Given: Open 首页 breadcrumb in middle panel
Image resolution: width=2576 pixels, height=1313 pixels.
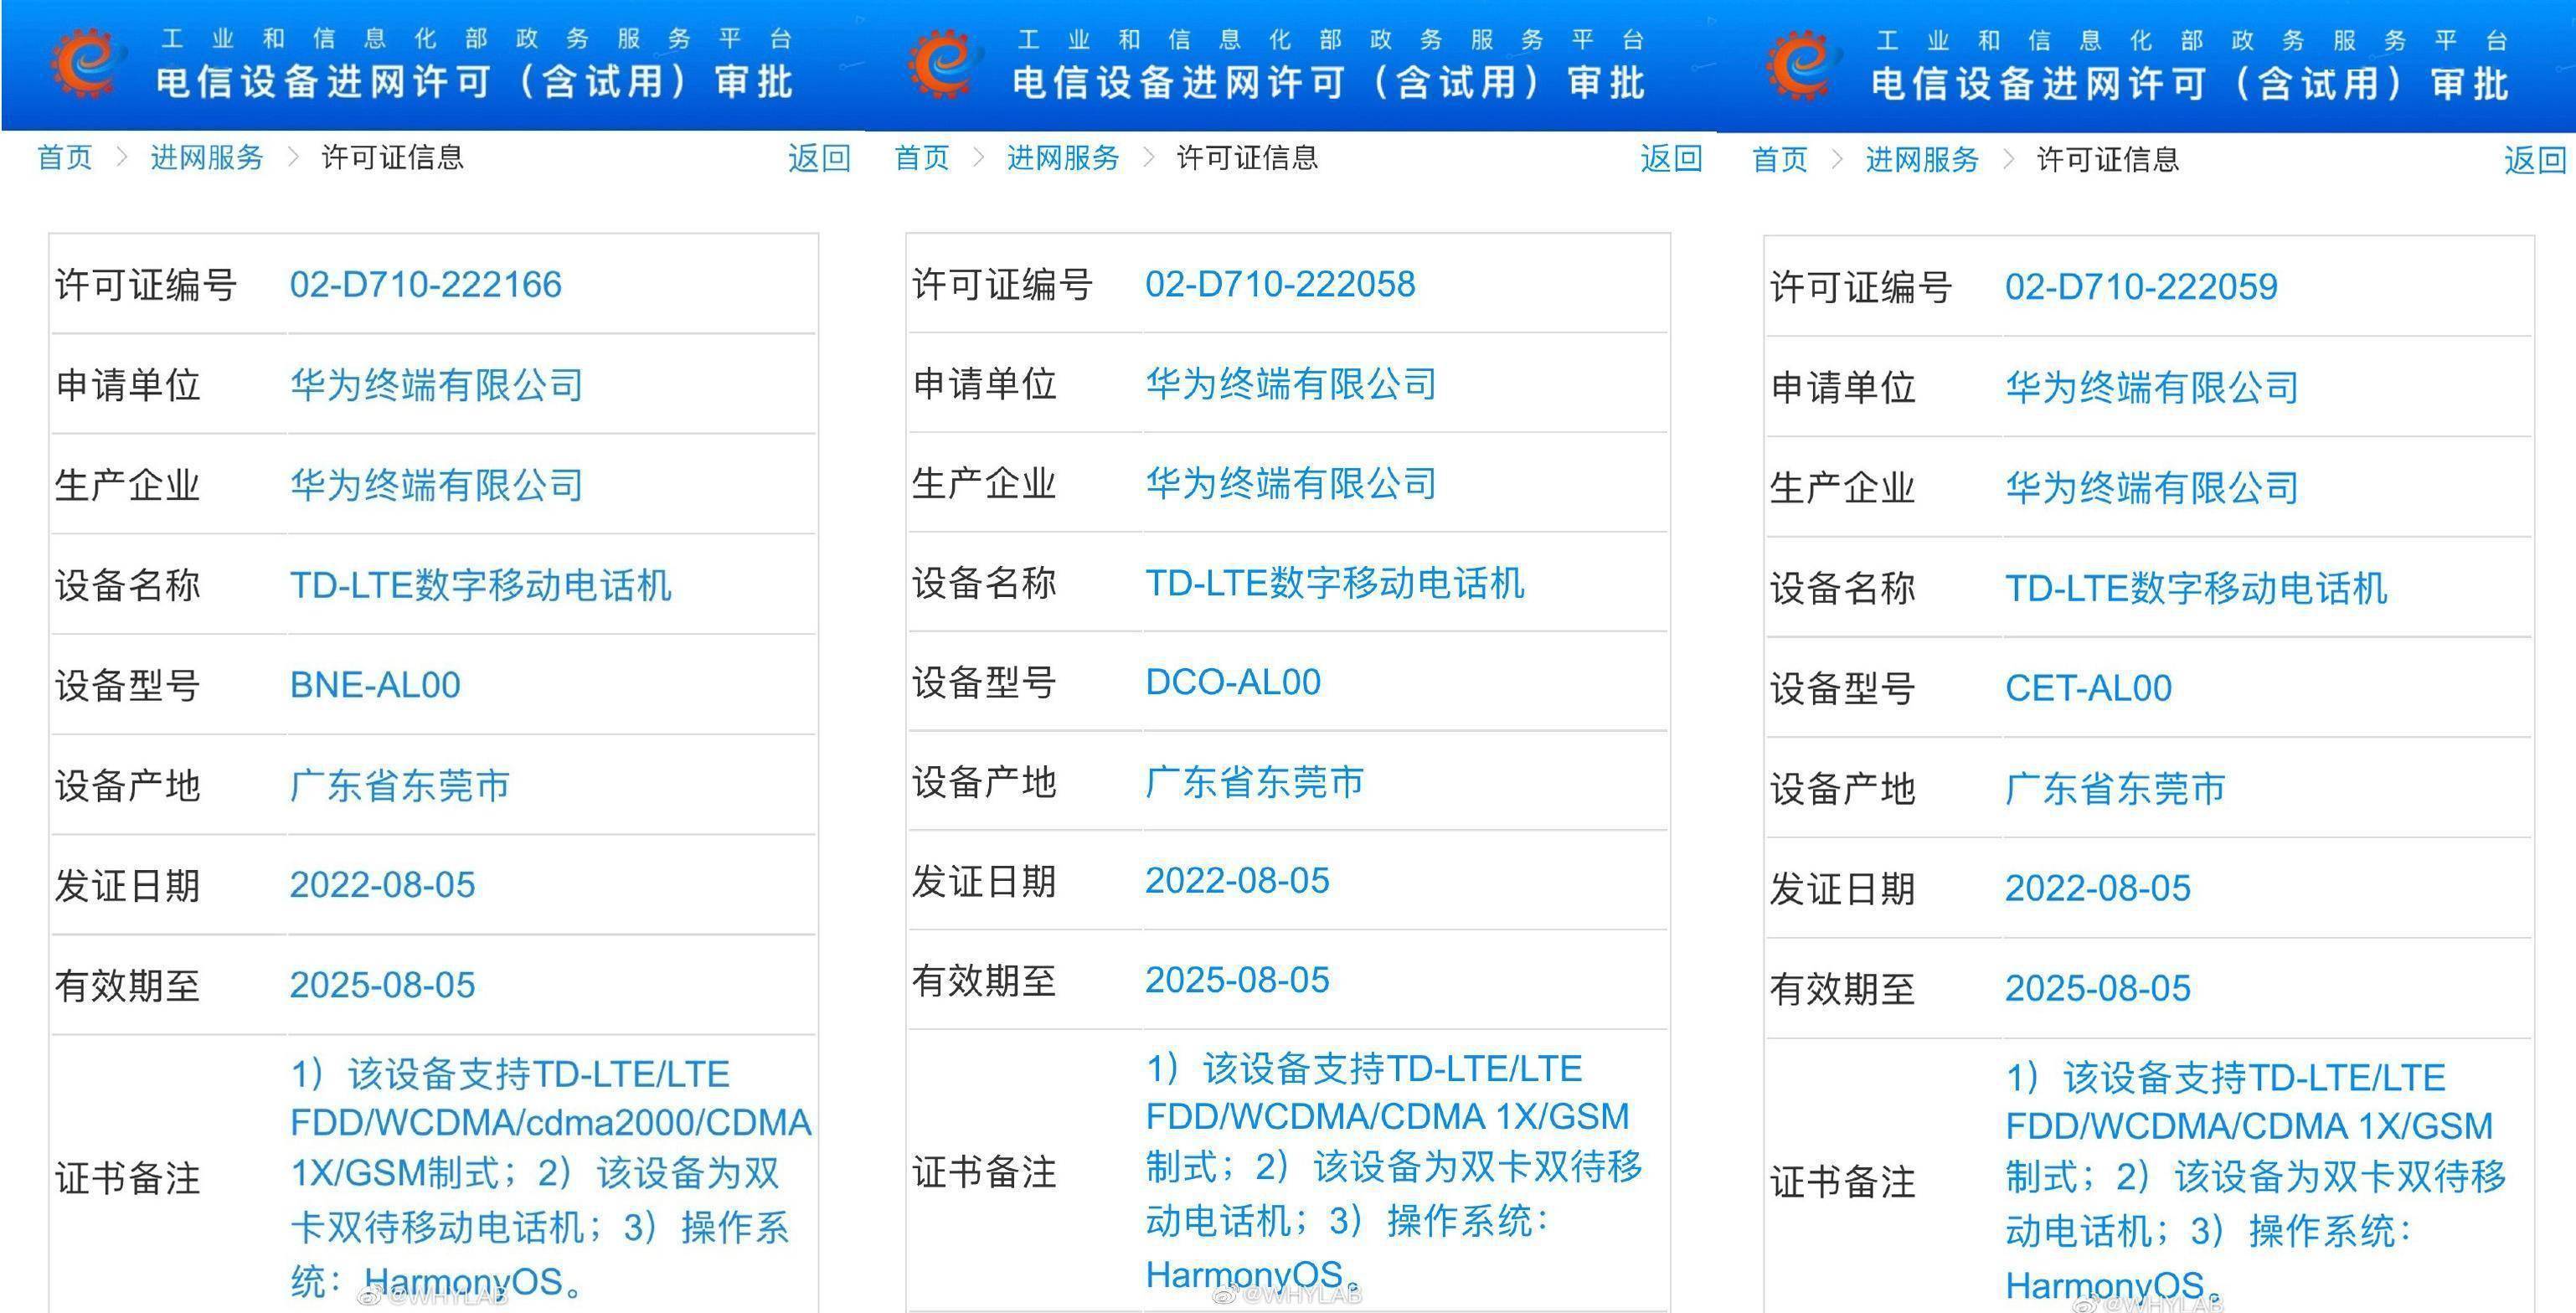Looking at the screenshot, I should point(922,158).
